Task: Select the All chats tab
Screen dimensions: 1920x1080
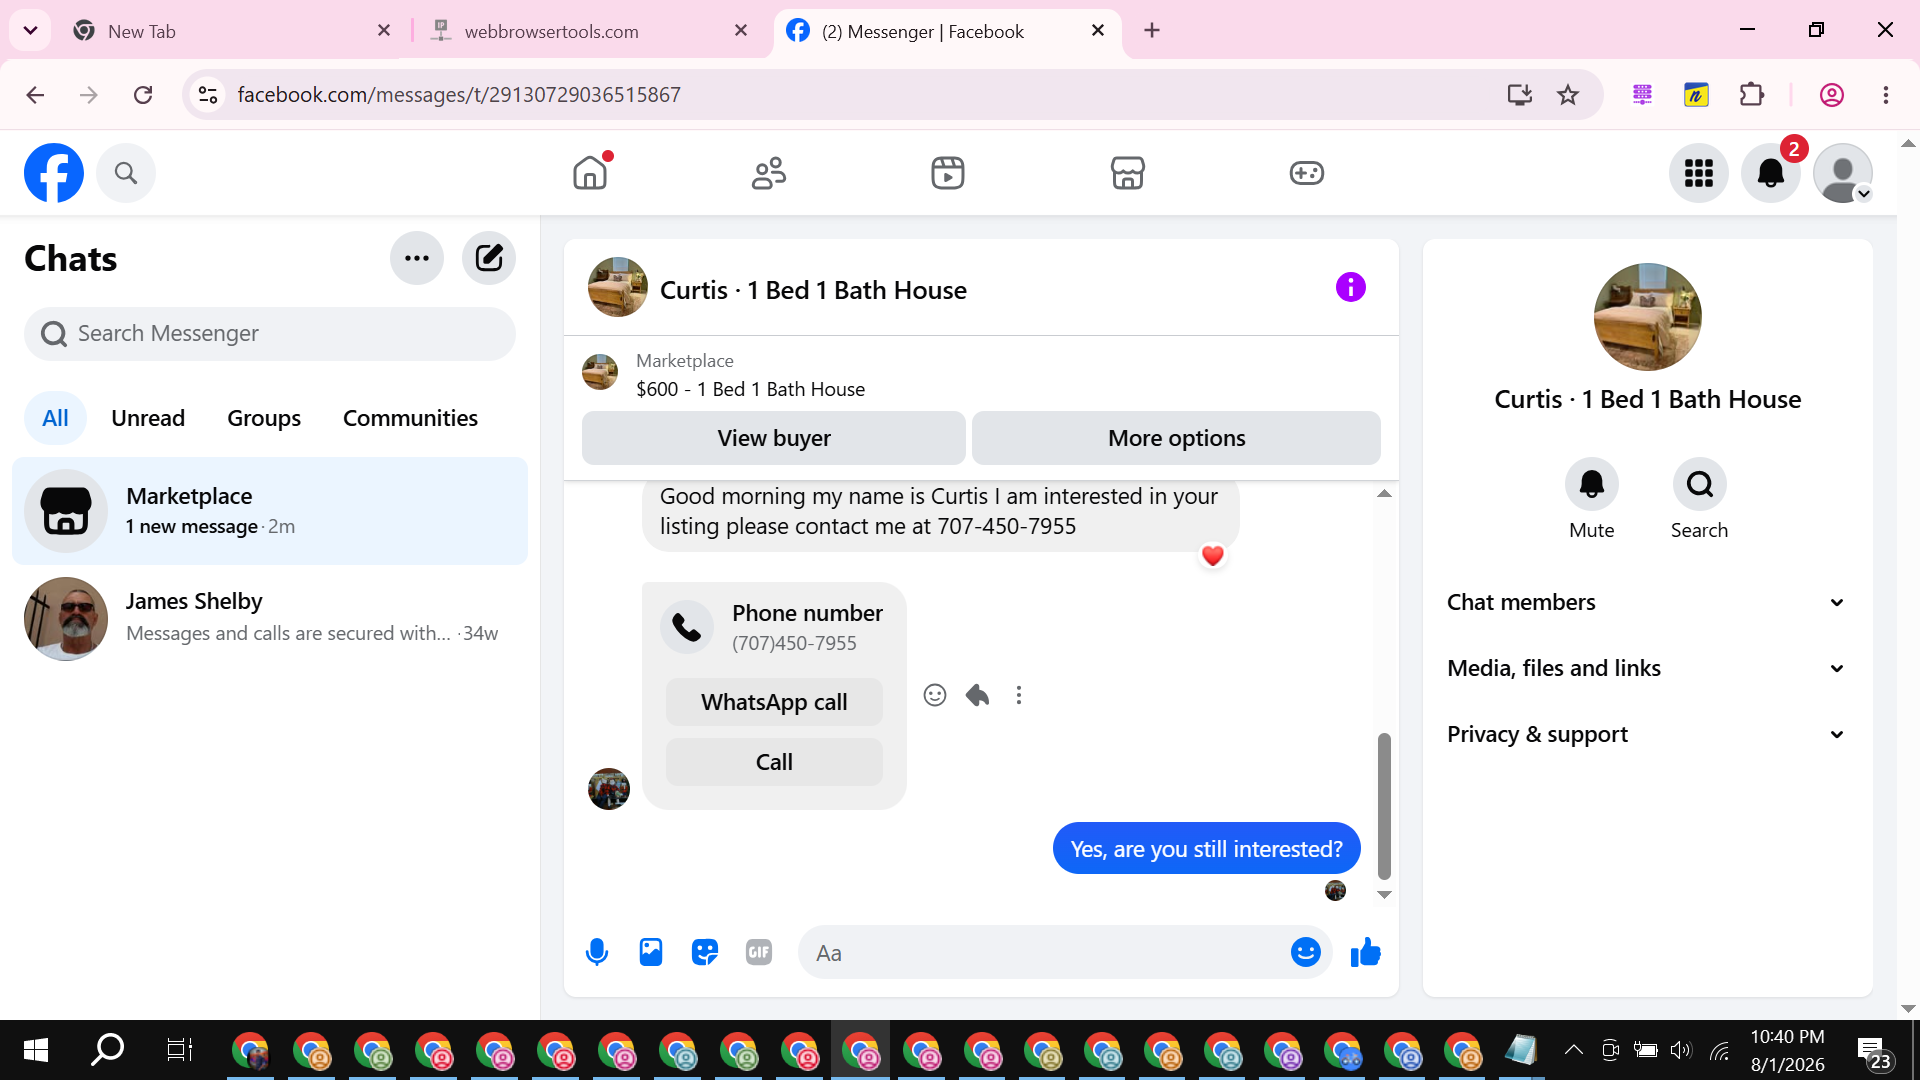Action: click(x=55, y=418)
